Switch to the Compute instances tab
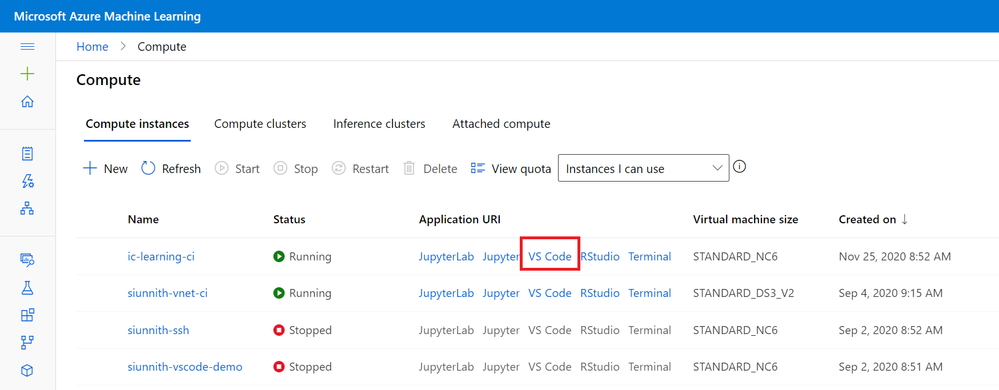999x390 pixels. [x=138, y=124]
